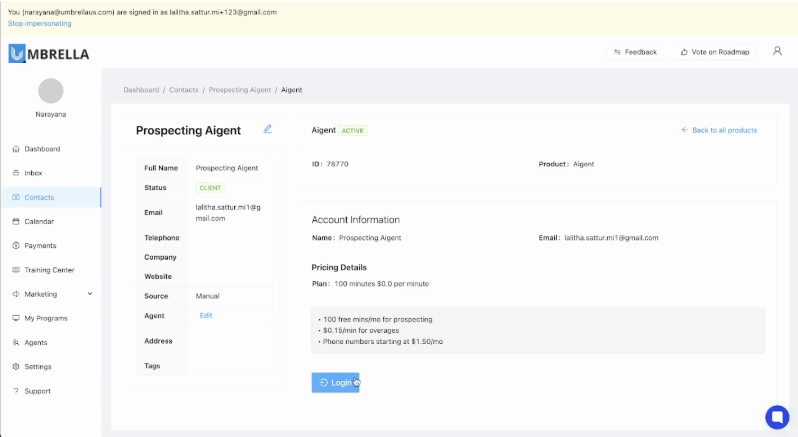Image resolution: width=798 pixels, height=437 pixels.
Task: Click the blue Login button
Action: 335,383
